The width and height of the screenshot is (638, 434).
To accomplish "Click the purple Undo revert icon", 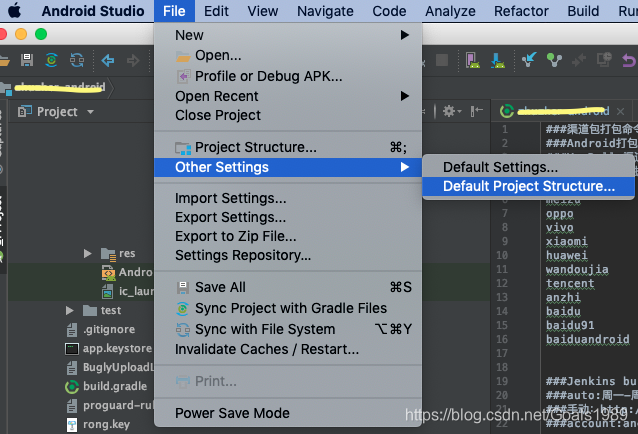I will click(629, 61).
